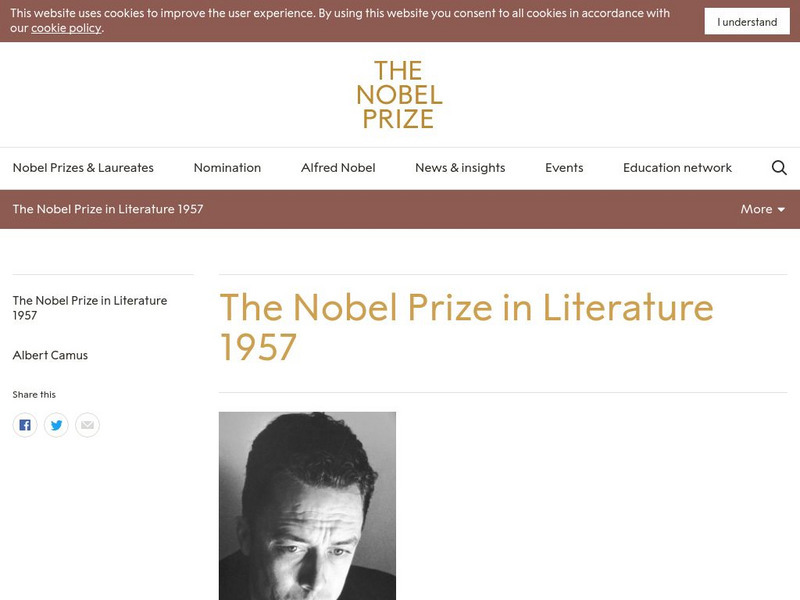The image size is (800, 600).
Task: Open Education network menu item
Action: click(677, 168)
